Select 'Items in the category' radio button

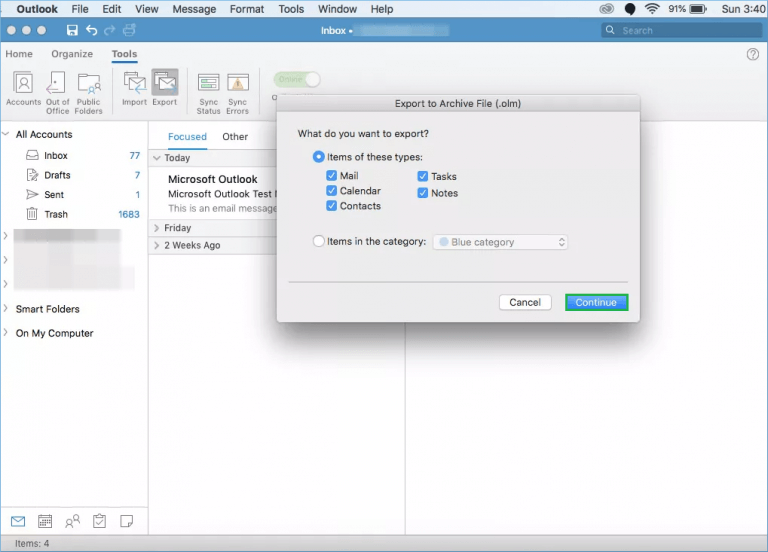tap(318, 241)
